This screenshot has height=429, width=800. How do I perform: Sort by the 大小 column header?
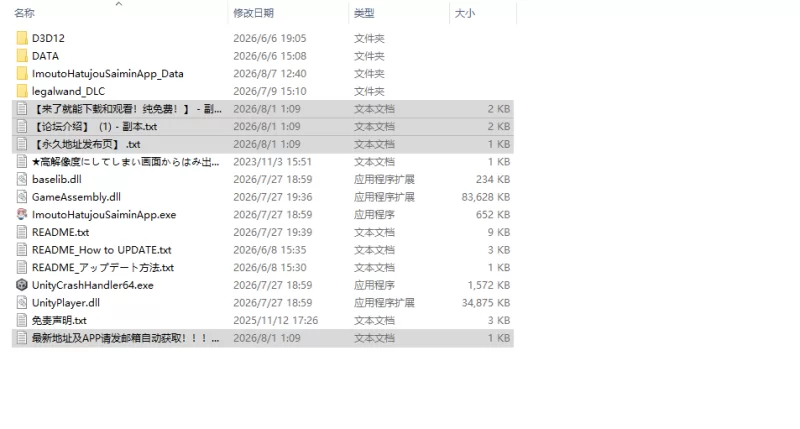pyautogui.click(x=465, y=13)
